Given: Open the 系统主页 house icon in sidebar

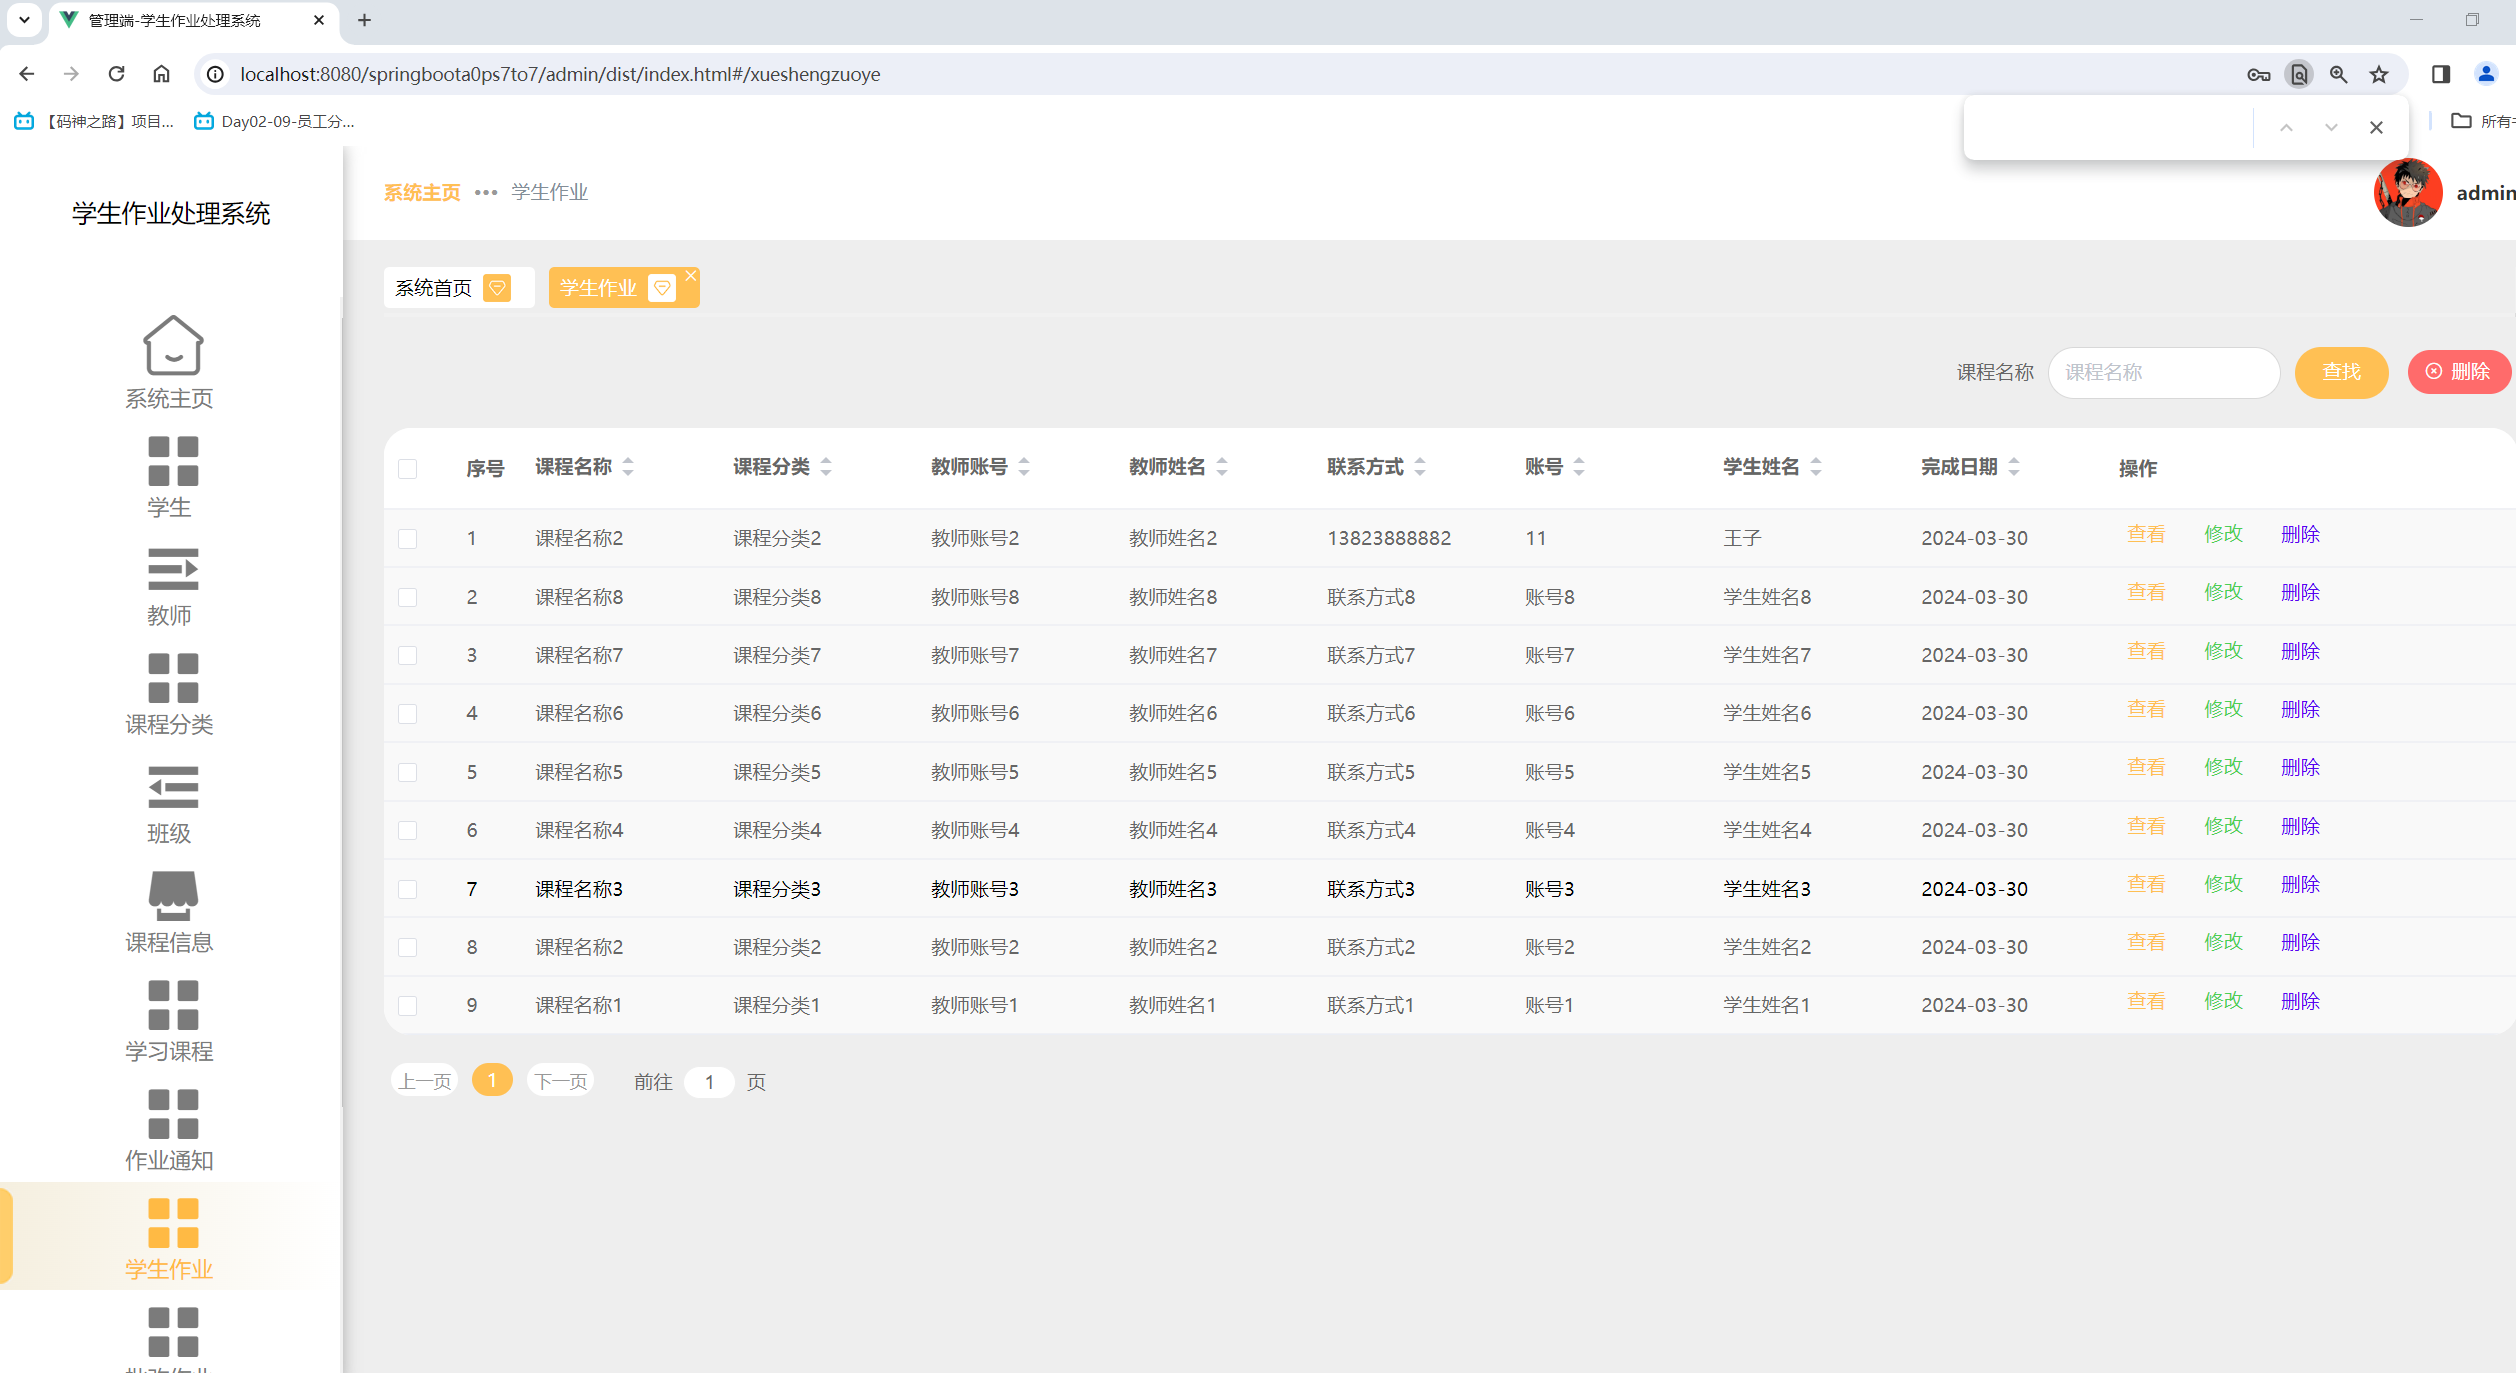Looking at the screenshot, I should (x=172, y=346).
